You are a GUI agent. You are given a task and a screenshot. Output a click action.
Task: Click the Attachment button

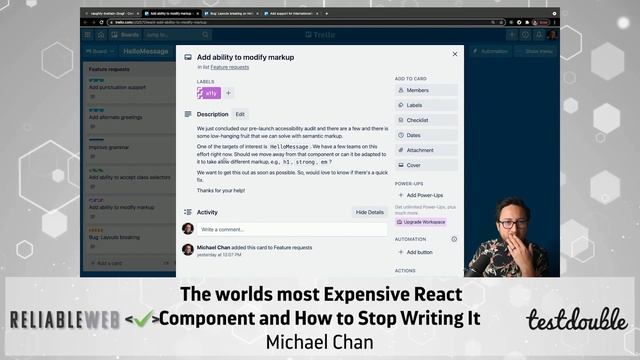(426, 150)
